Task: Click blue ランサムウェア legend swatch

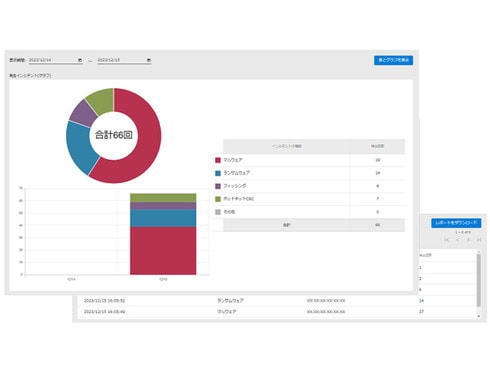Action: pos(218,173)
